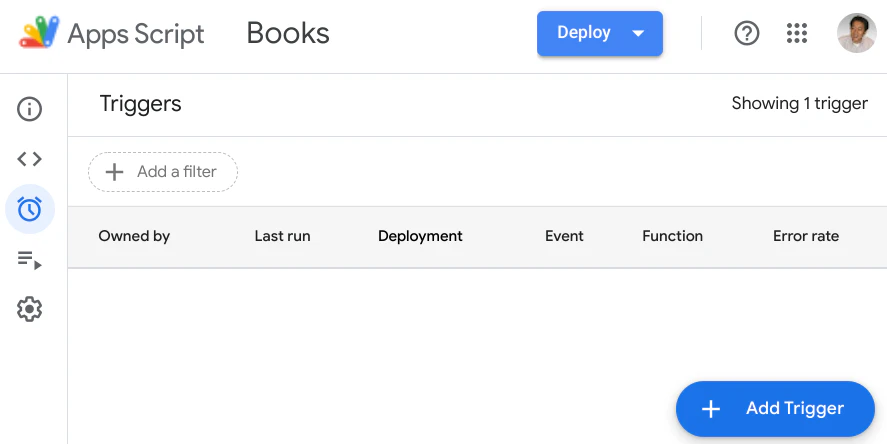Click the Apps Script title text
This screenshot has width=887, height=444.
click(136, 34)
